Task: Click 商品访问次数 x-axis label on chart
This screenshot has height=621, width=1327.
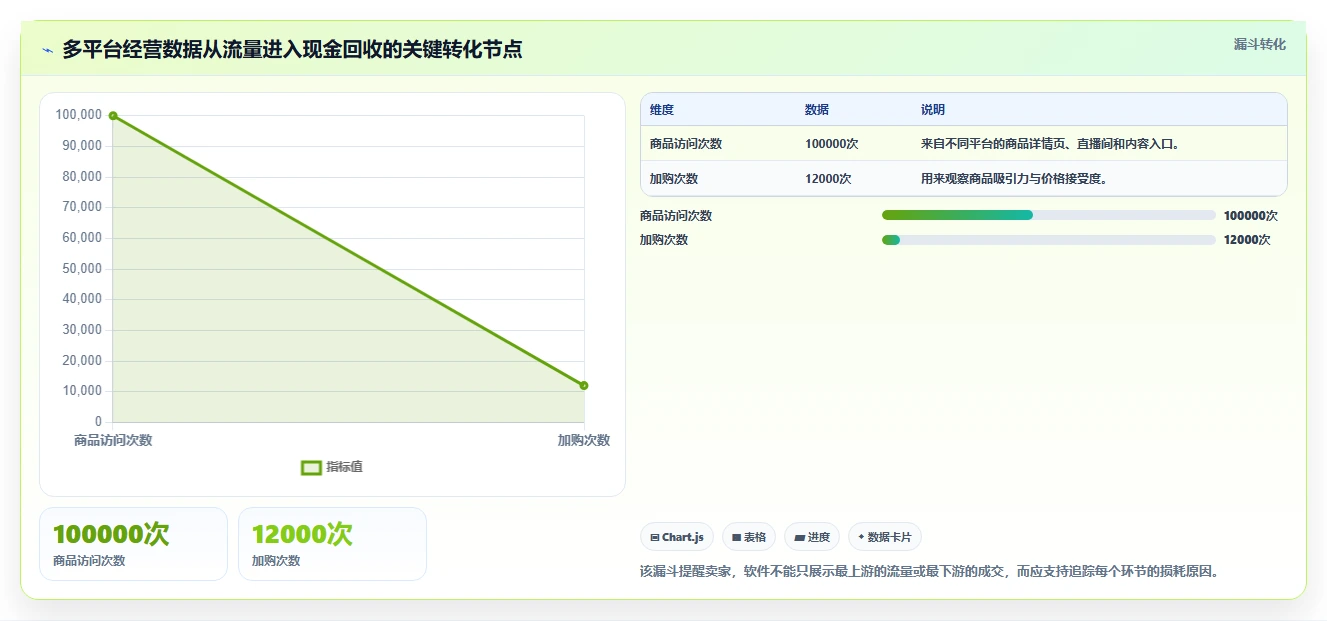Action: (113, 440)
